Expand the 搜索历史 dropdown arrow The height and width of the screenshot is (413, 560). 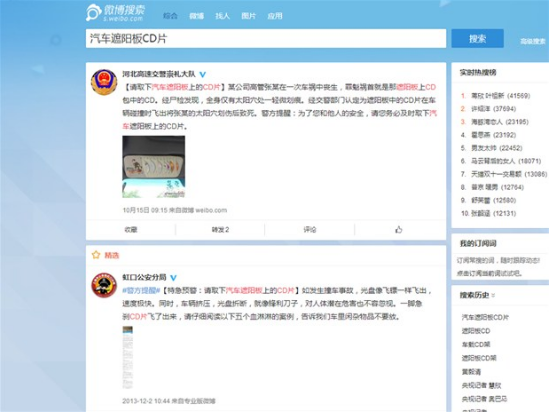[493, 295]
